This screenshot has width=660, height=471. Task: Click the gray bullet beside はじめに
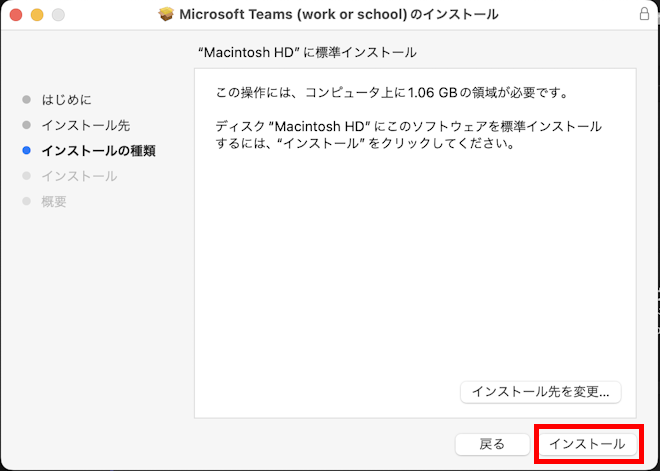pos(26,99)
